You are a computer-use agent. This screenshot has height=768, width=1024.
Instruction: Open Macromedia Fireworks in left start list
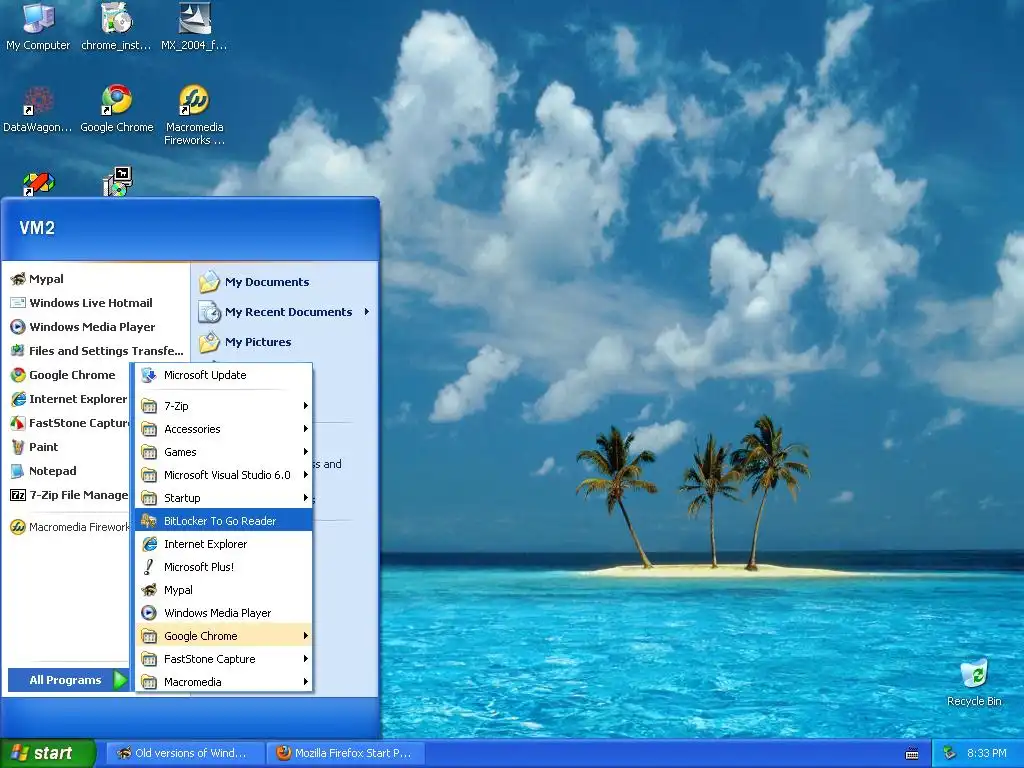pyautogui.click(x=69, y=527)
